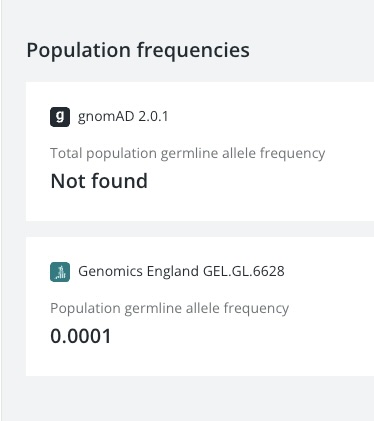The image size is (374, 421).
Task: Select the Population frequencies heading
Action: (138, 51)
